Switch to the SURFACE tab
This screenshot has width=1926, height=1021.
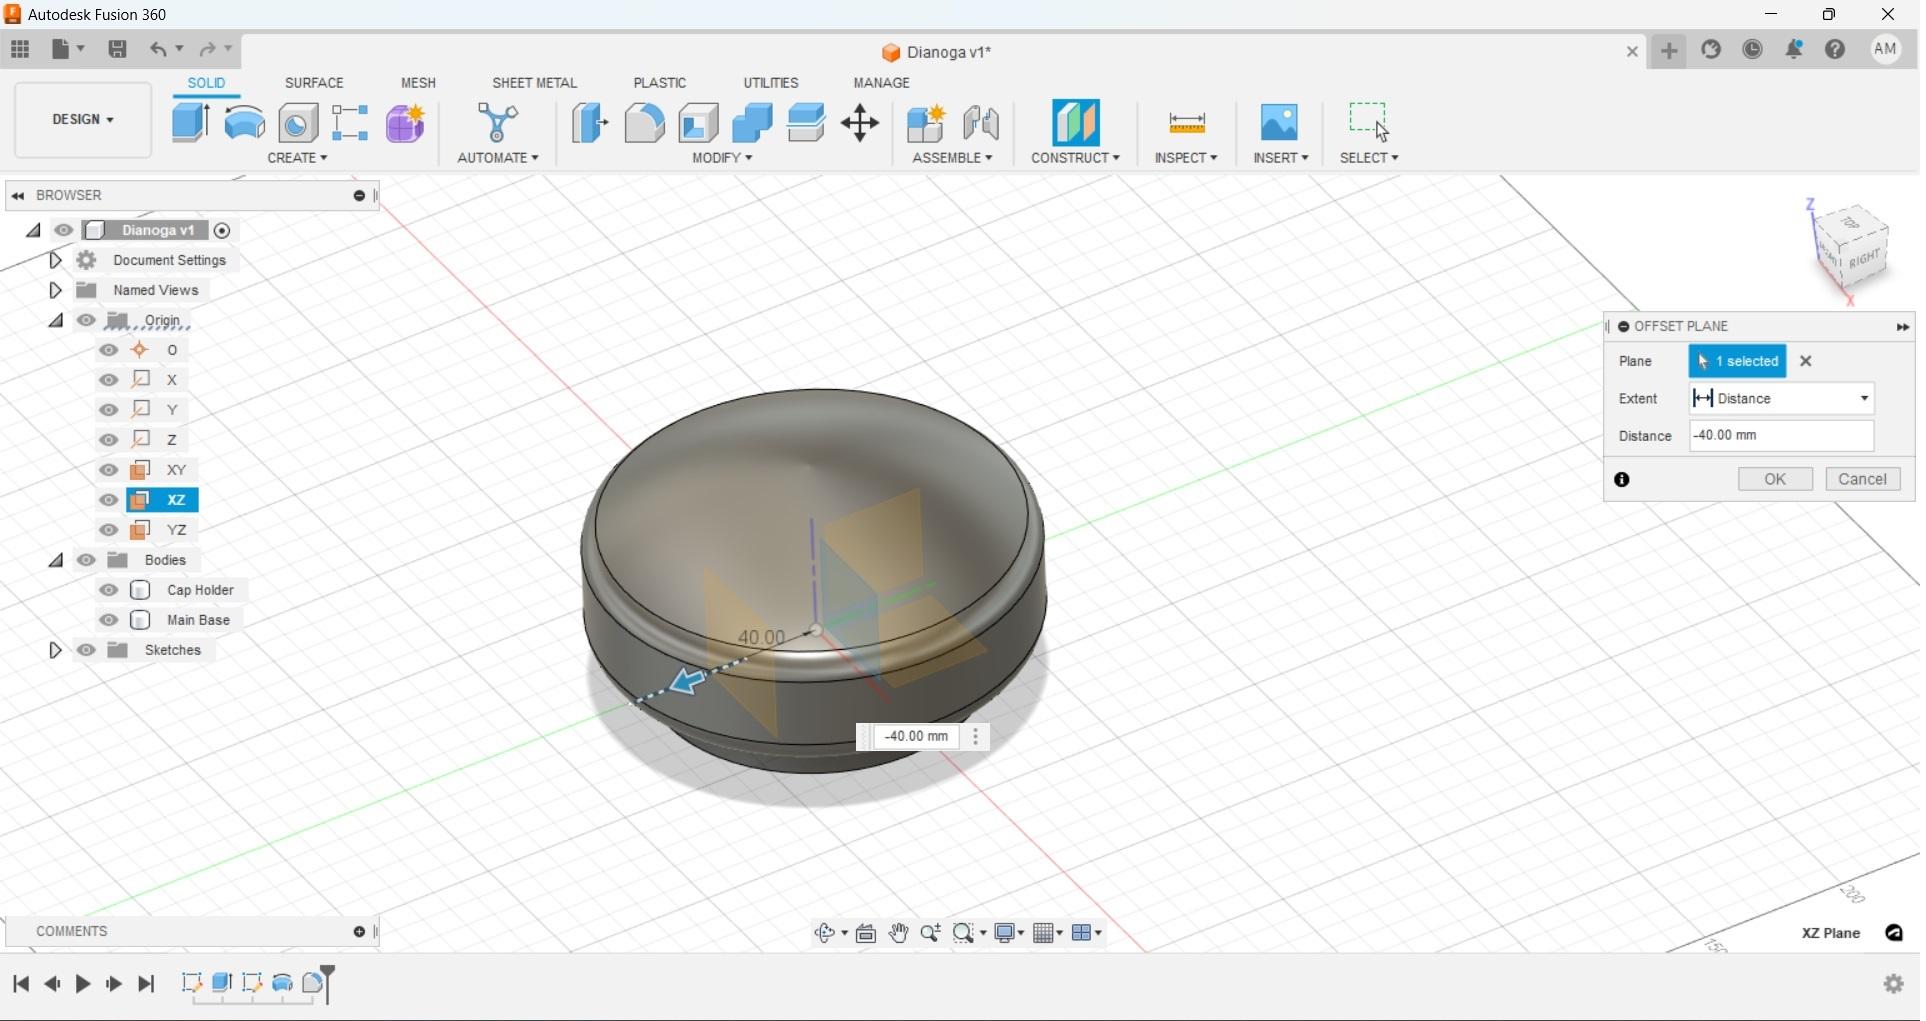pyautogui.click(x=314, y=82)
